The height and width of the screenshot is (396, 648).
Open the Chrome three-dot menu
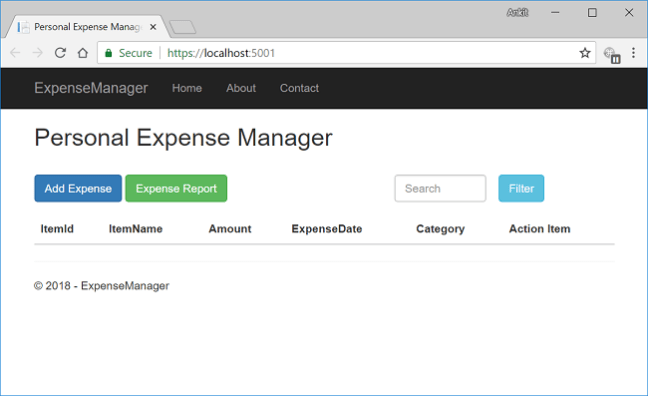633,53
